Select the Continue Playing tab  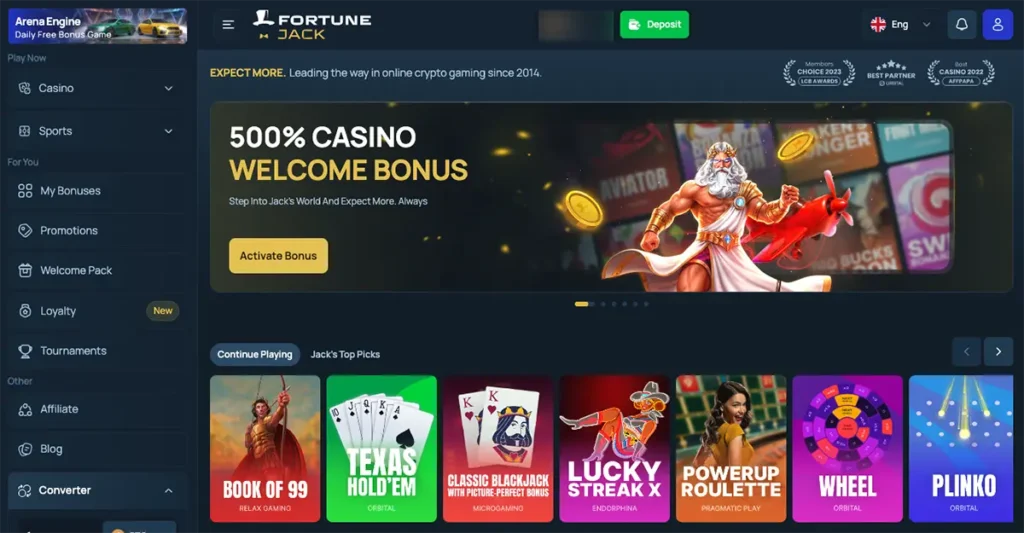pos(255,354)
